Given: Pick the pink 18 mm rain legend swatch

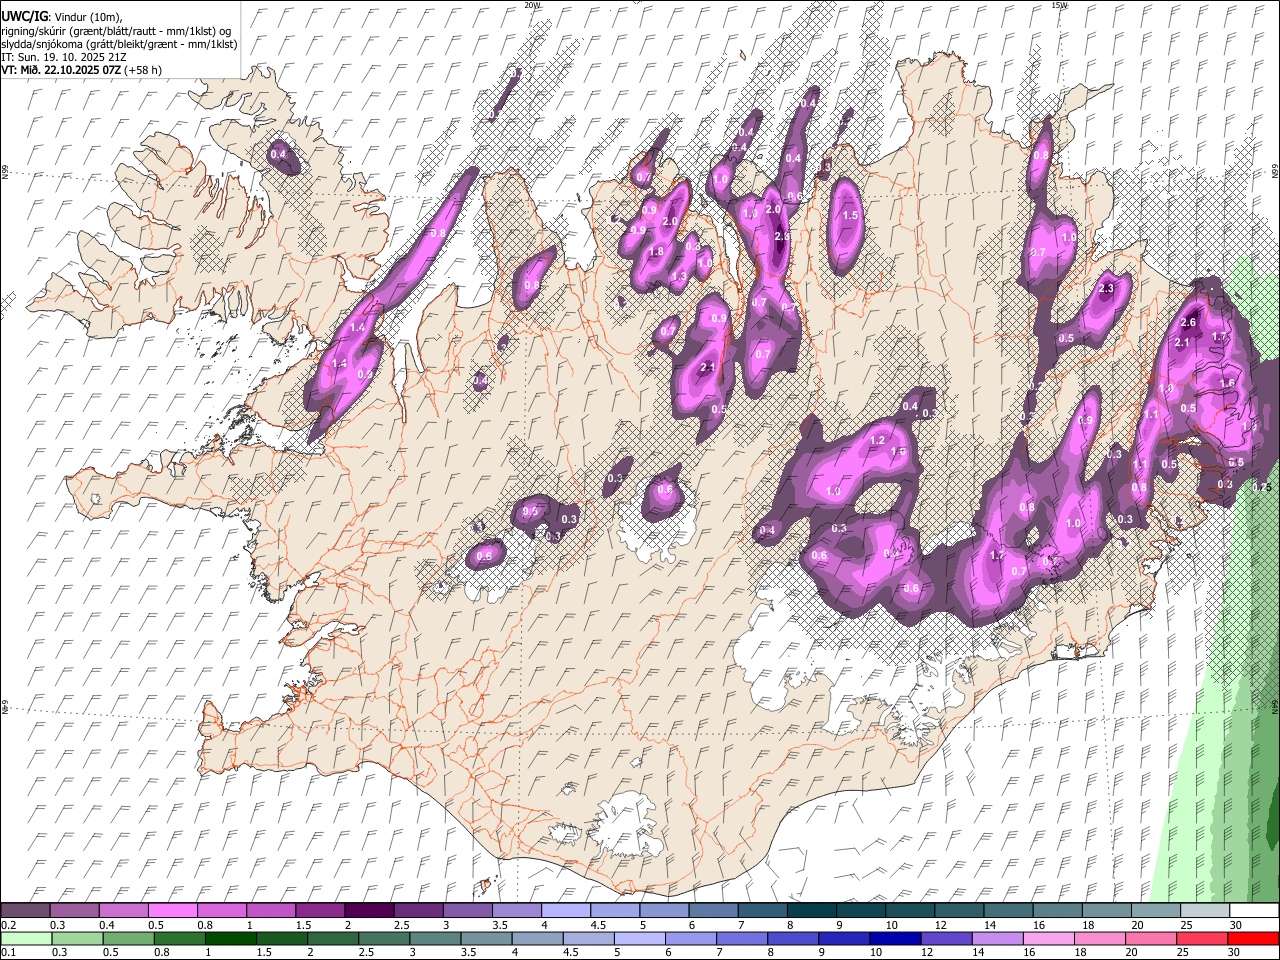Looking at the screenshot, I should click(1100, 939).
